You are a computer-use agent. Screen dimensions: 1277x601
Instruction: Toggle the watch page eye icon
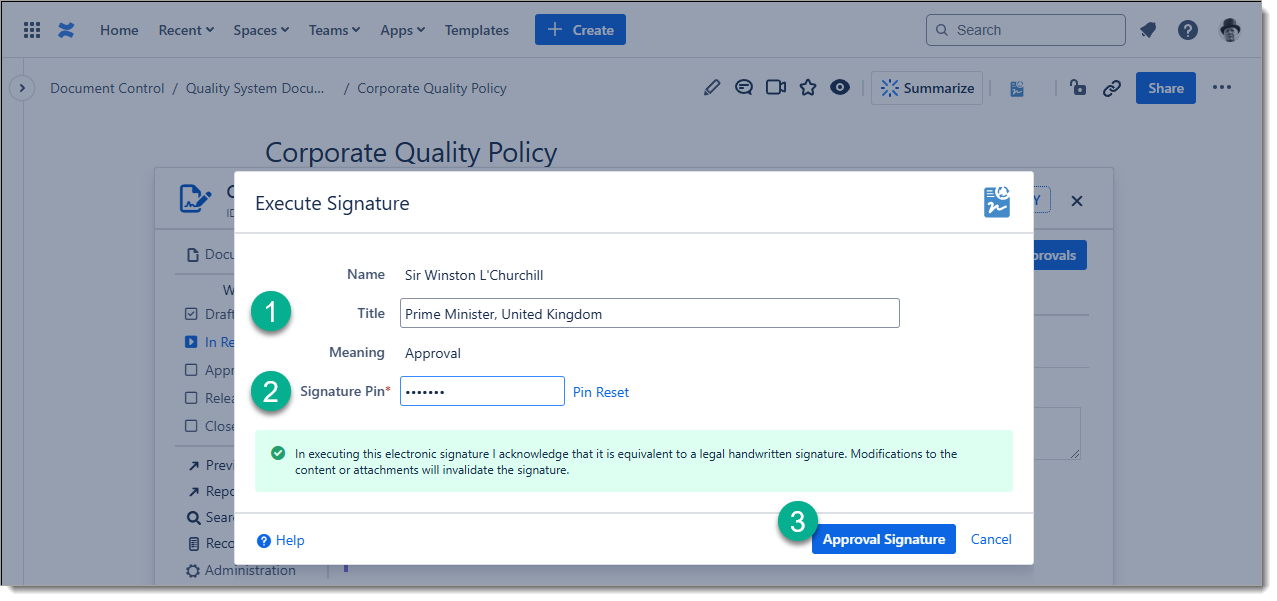tap(840, 88)
